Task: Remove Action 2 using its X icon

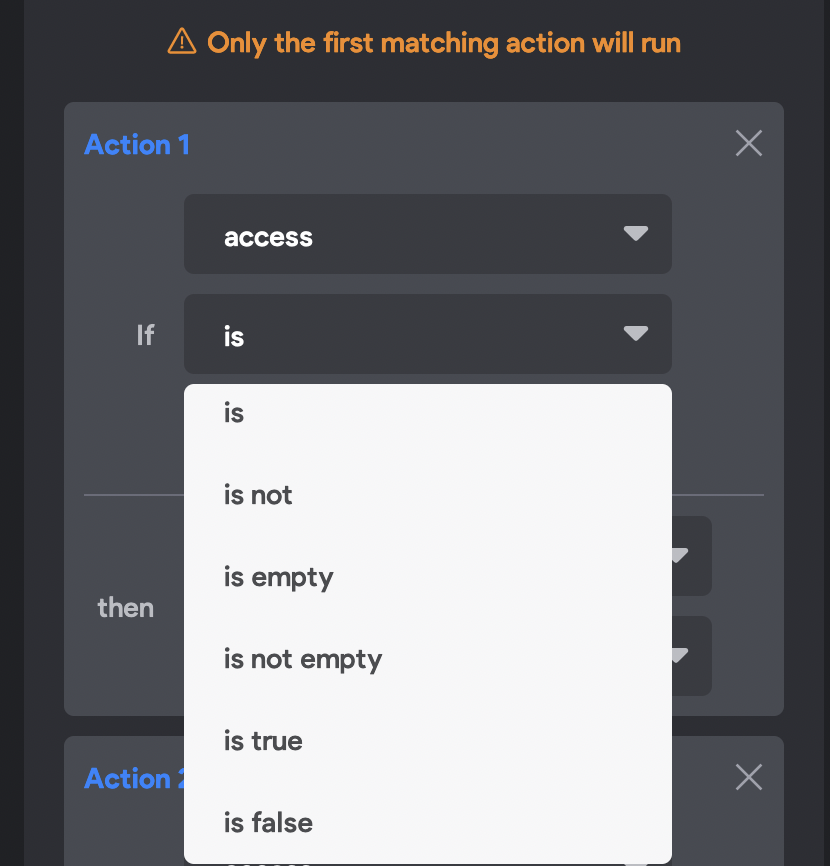Action: (748, 777)
